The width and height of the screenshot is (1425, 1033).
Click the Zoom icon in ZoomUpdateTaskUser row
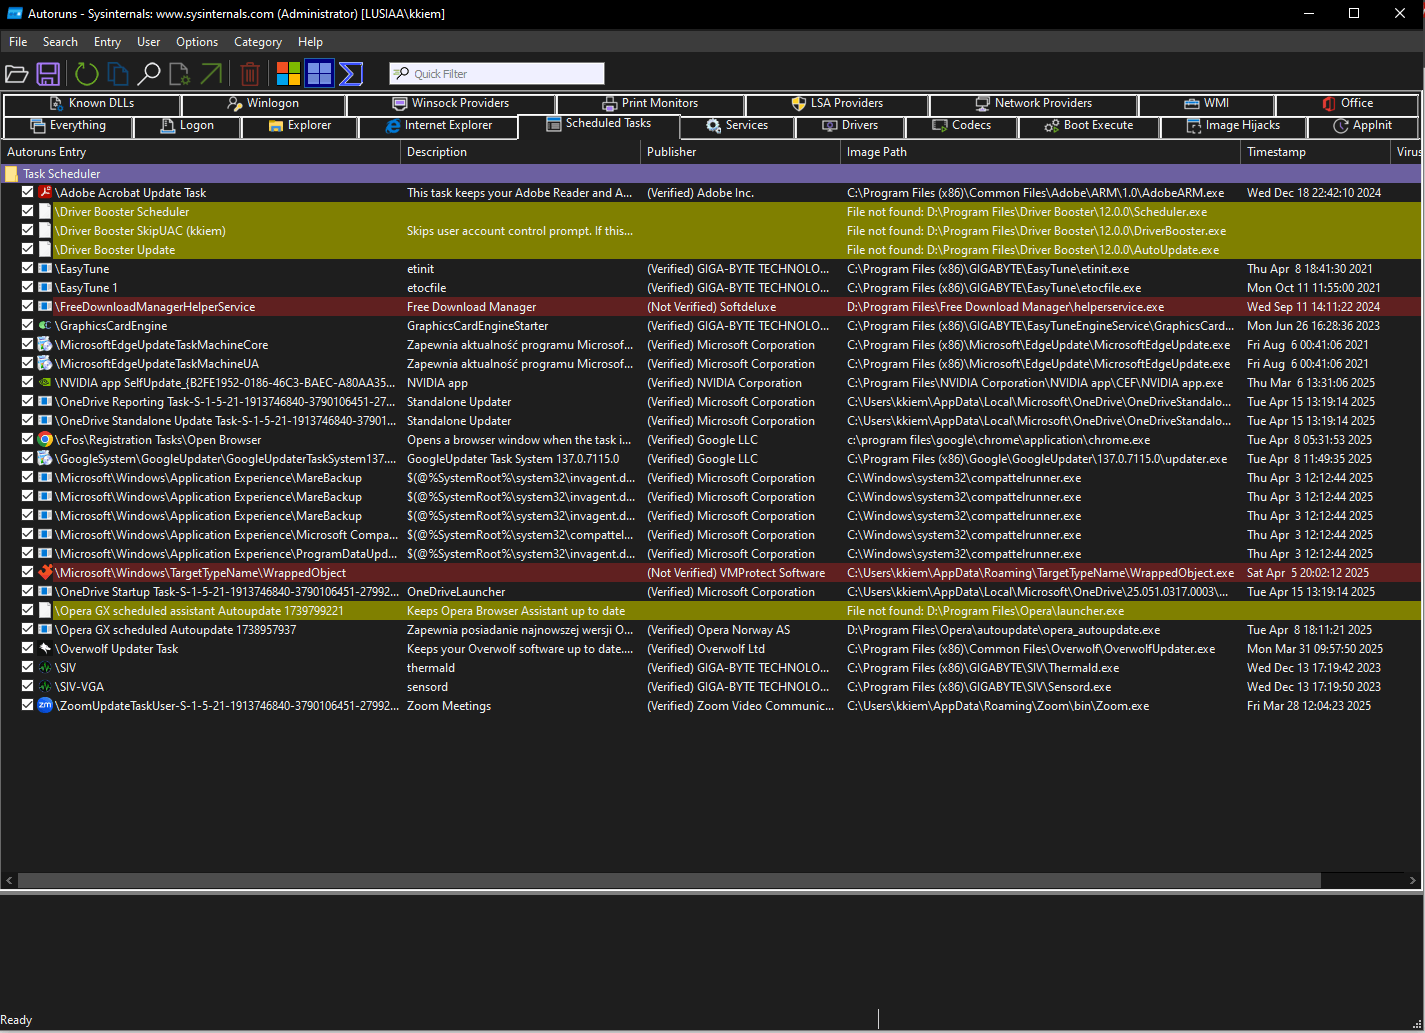click(45, 705)
